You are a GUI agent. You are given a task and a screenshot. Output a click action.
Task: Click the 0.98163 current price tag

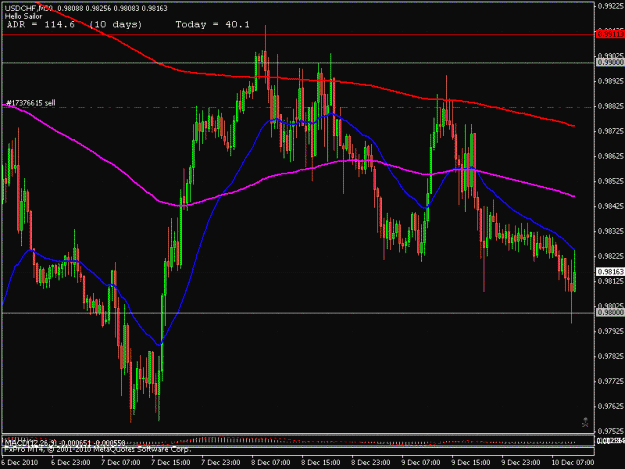[x=610, y=272]
